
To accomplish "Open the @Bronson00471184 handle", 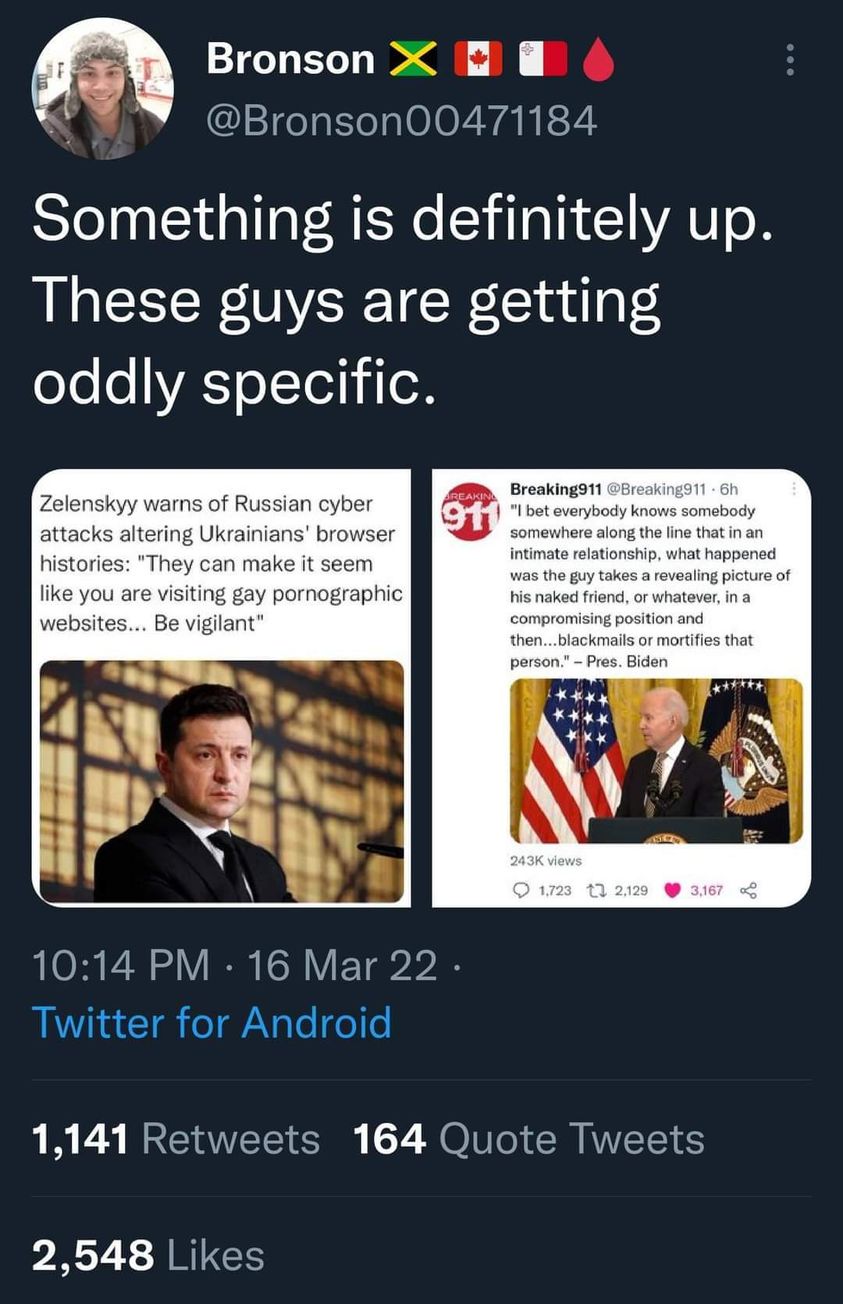I will click(401, 121).
